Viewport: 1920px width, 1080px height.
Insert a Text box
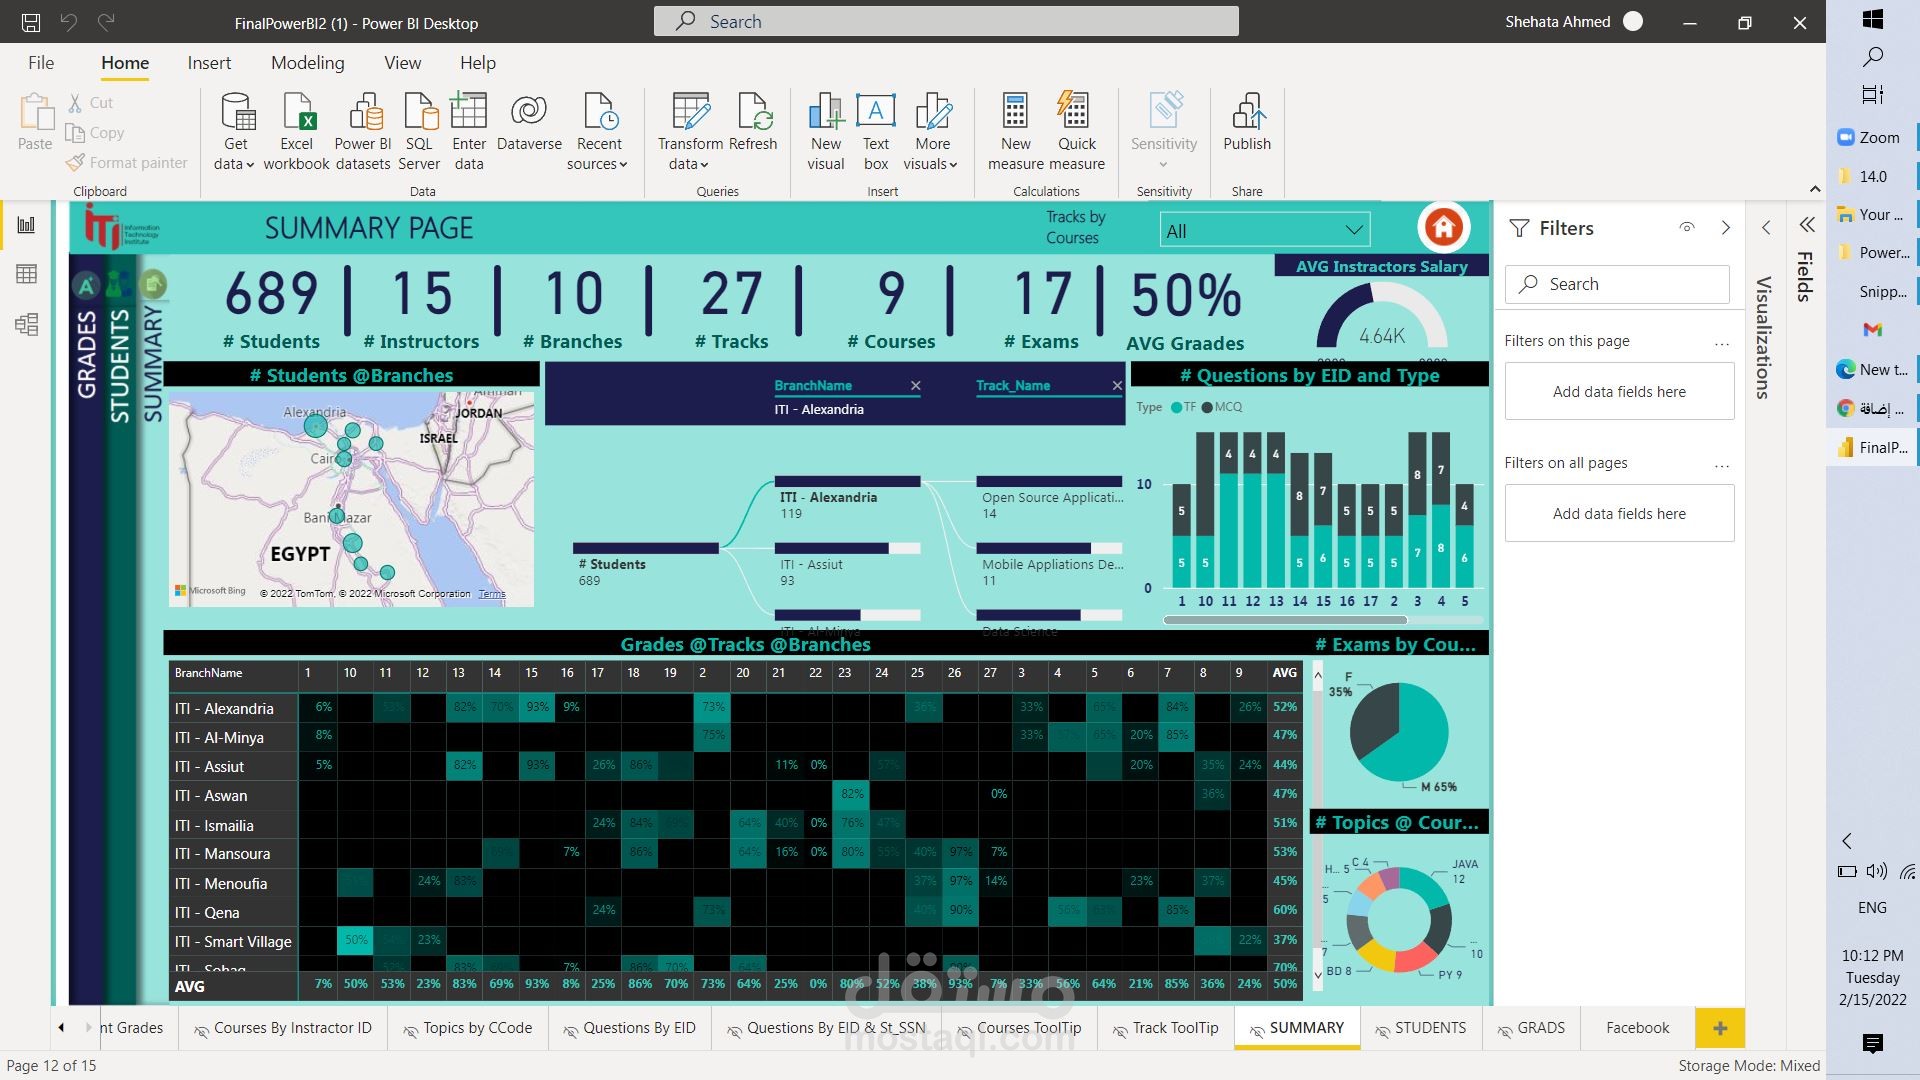[876, 132]
